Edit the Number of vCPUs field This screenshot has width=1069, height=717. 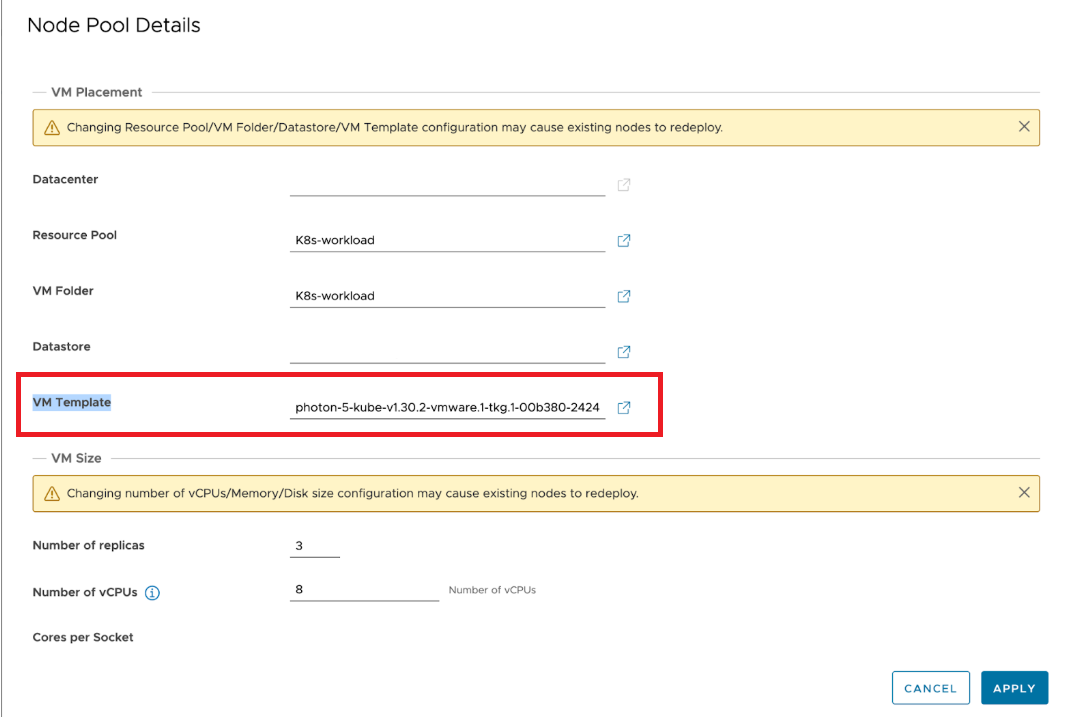click(x=364, y=590)
